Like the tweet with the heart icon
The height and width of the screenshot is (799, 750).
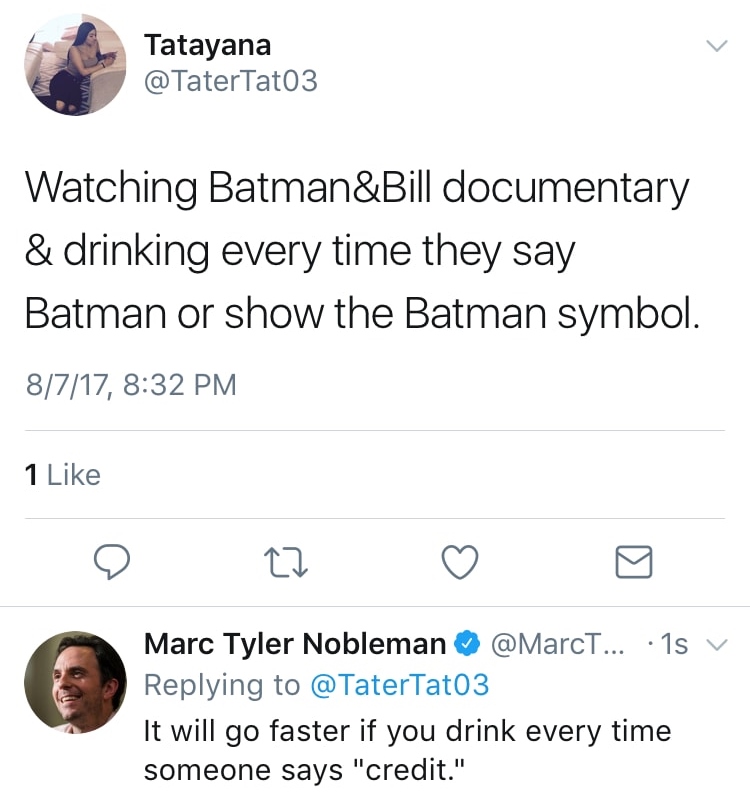pyautogui.click(x=459, y=563)
